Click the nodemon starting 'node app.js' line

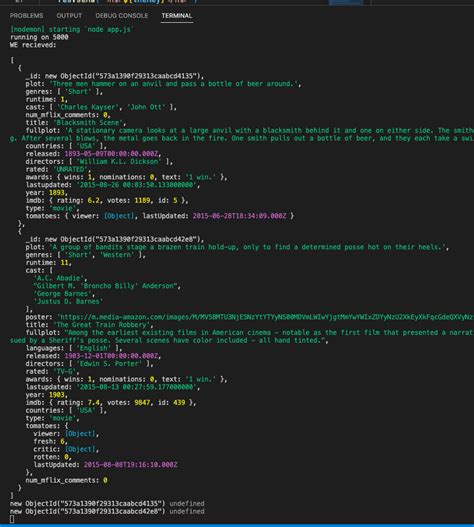pyautogui.click(x=72, y=30)
